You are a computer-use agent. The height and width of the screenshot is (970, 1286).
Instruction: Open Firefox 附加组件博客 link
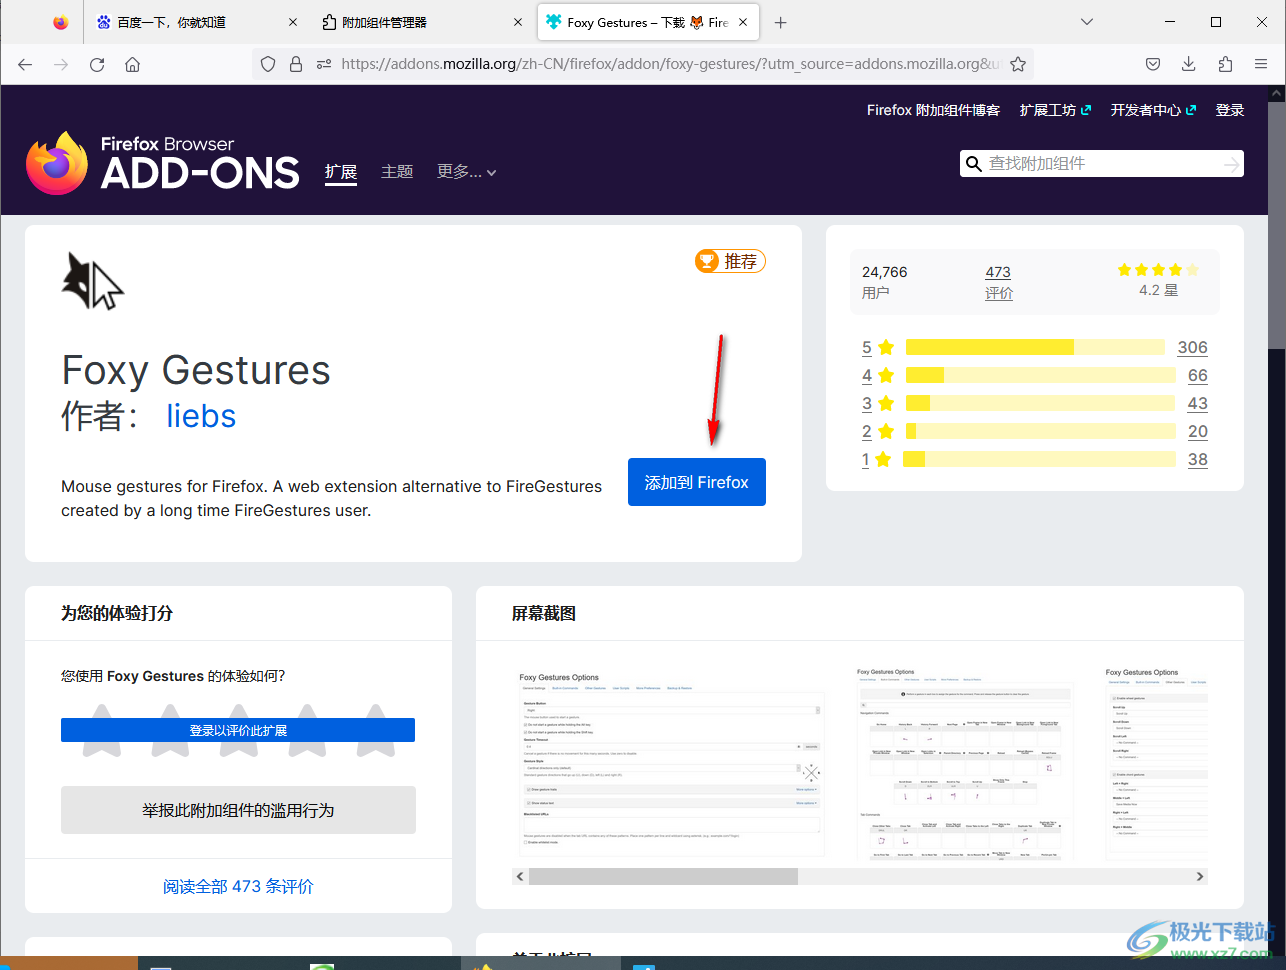(x=933, y=110)
